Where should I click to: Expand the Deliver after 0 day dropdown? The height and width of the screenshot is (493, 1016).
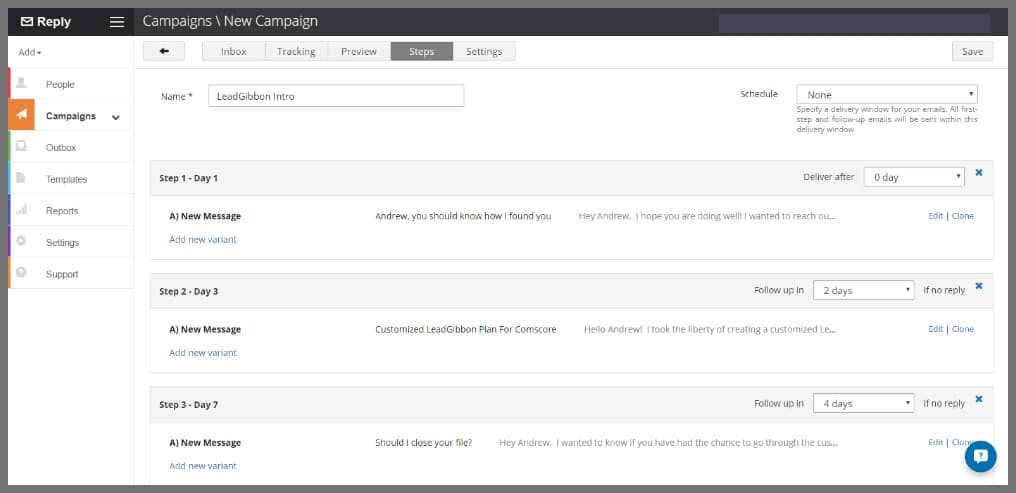click(913, 177)
